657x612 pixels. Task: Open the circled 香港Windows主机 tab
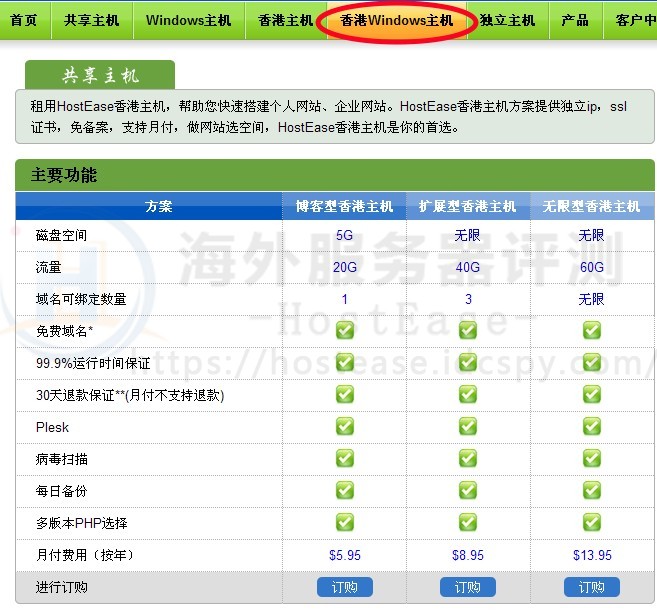pyautogui.click(x=398, y=20)
